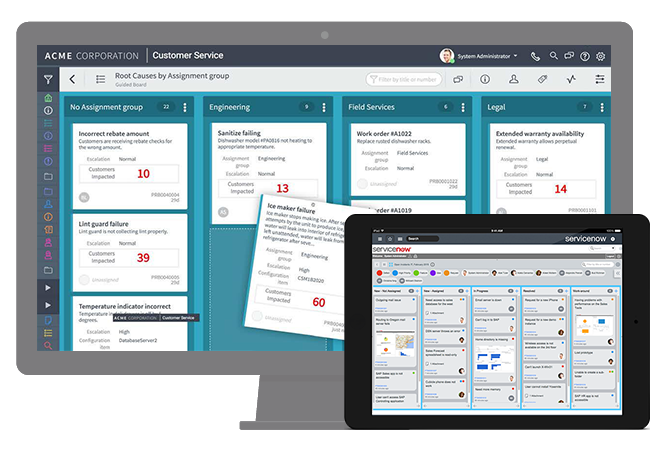
Task: Go back with the chevron arrow
Action: [73, 79]
